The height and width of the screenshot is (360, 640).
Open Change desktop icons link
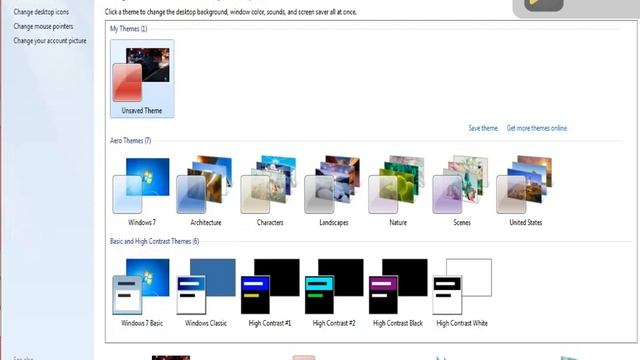point(41,12)
